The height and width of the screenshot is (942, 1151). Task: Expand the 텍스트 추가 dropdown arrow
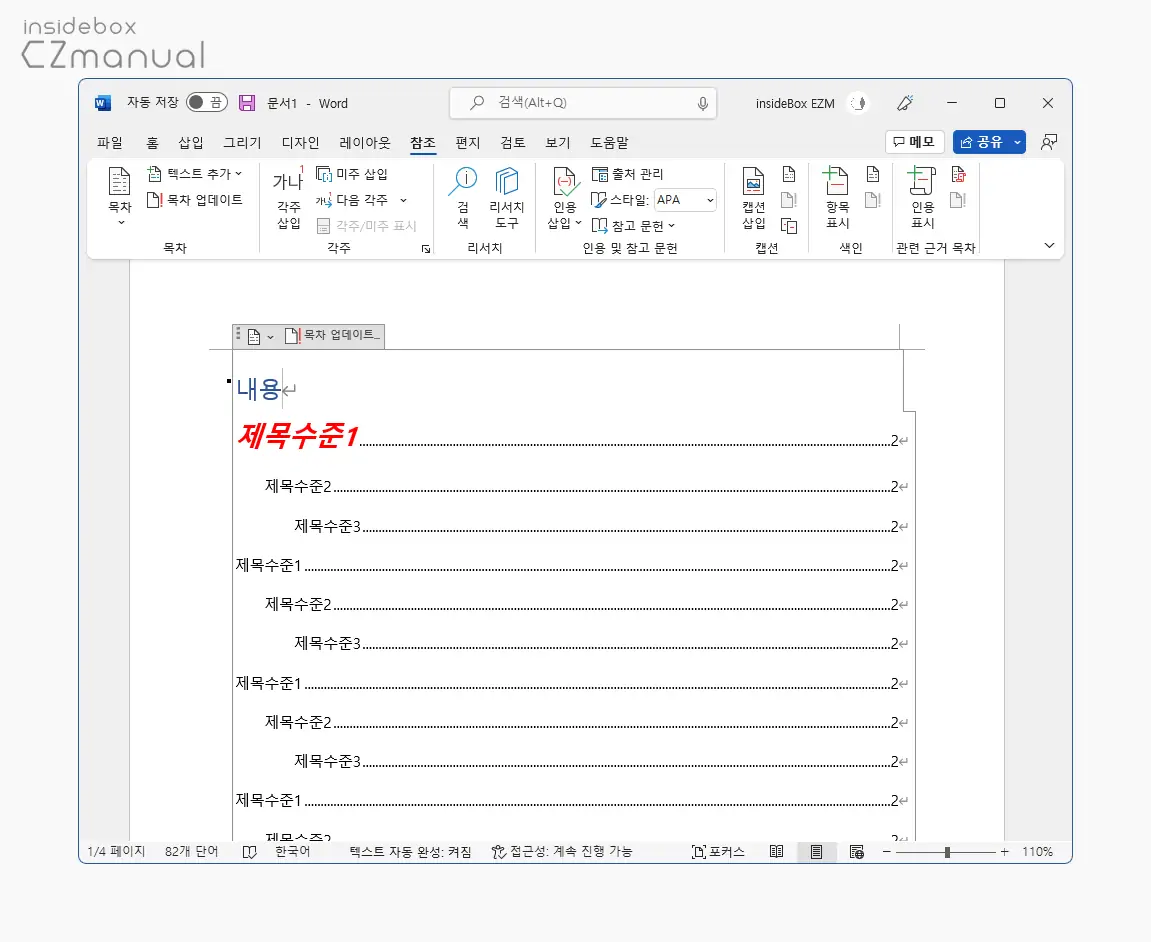coord(239,174)
